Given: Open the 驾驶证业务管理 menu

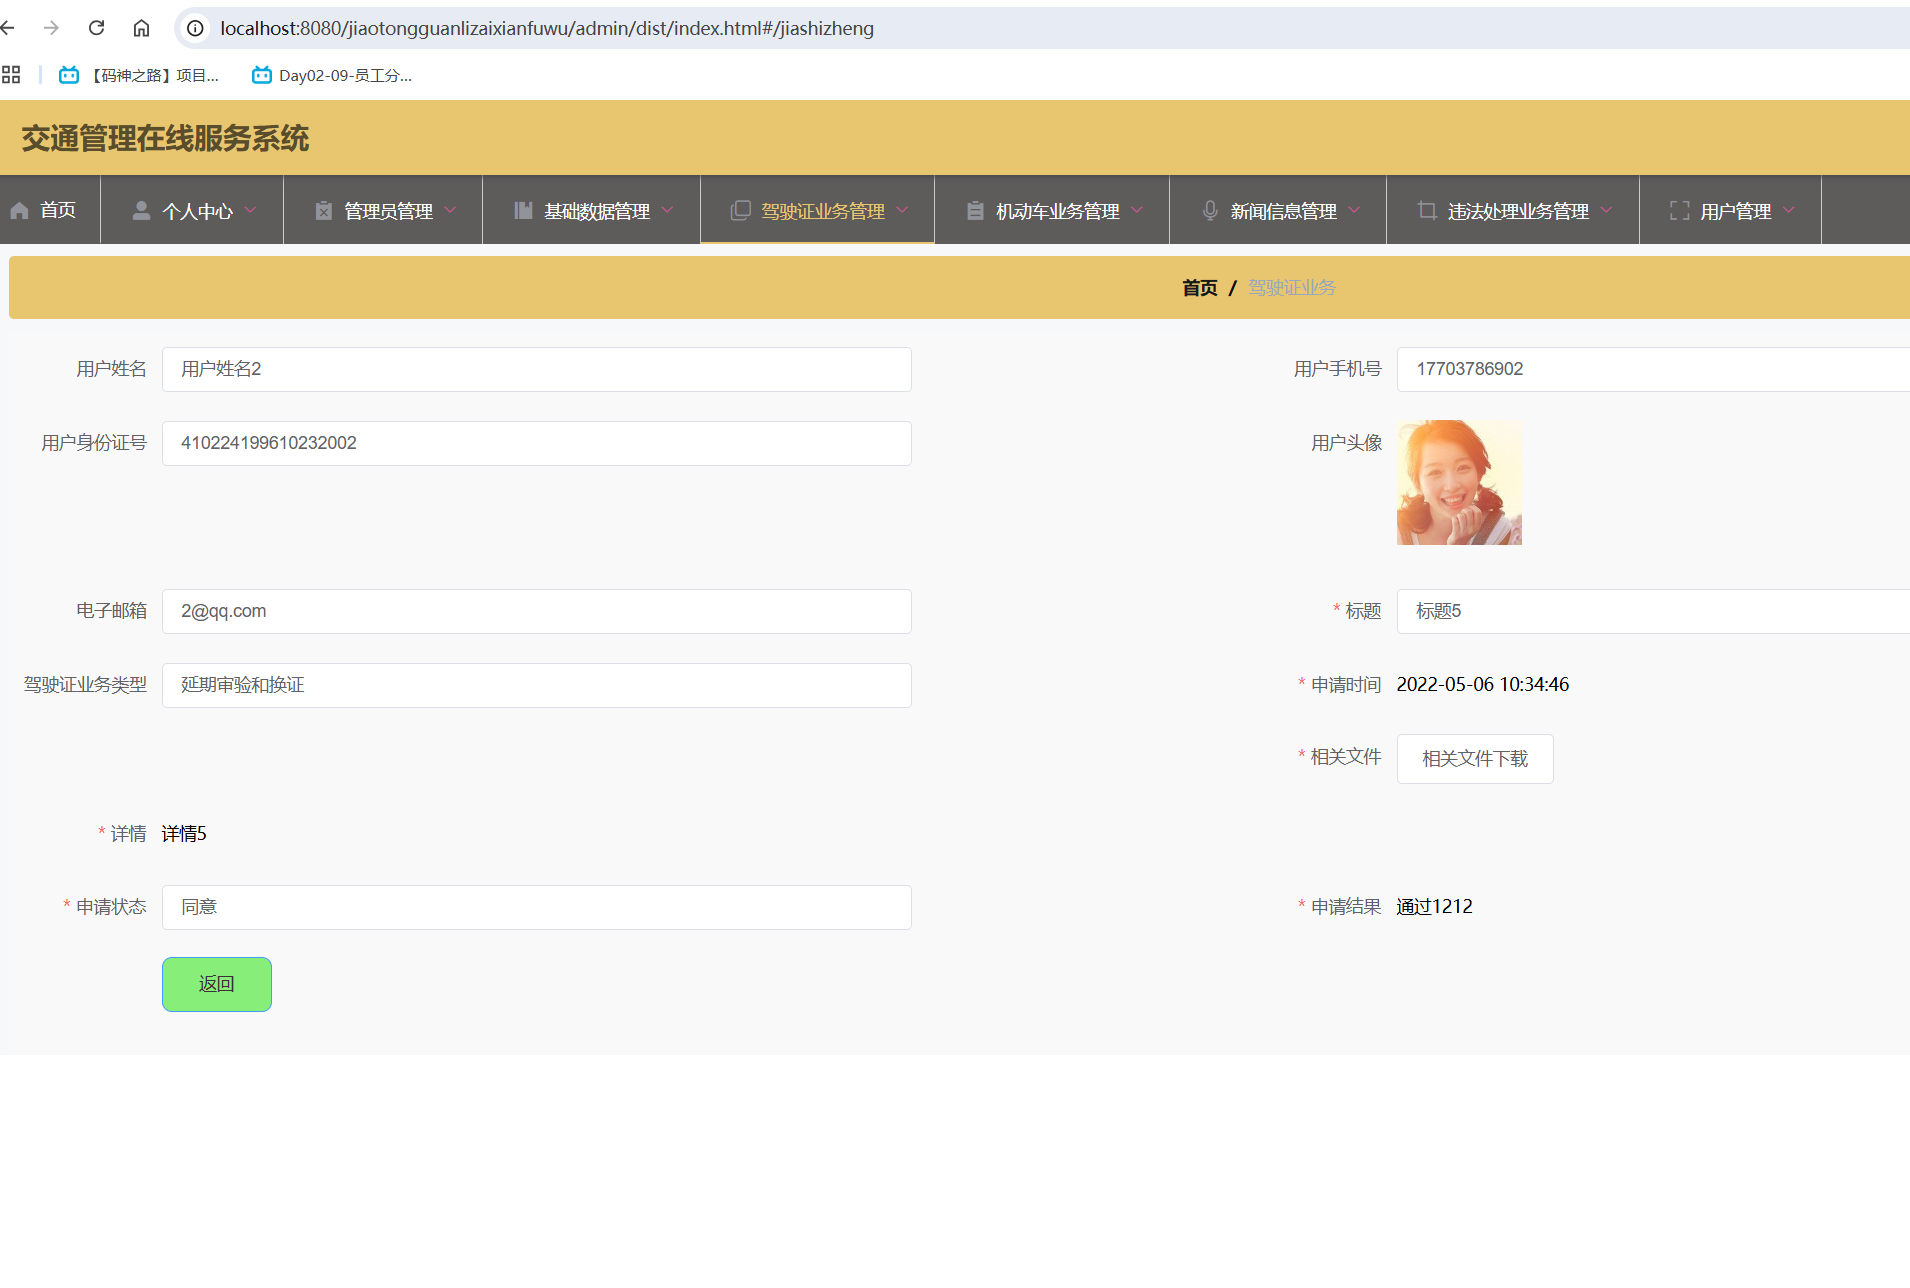Looking at the screenshot, I should [820, 211].
